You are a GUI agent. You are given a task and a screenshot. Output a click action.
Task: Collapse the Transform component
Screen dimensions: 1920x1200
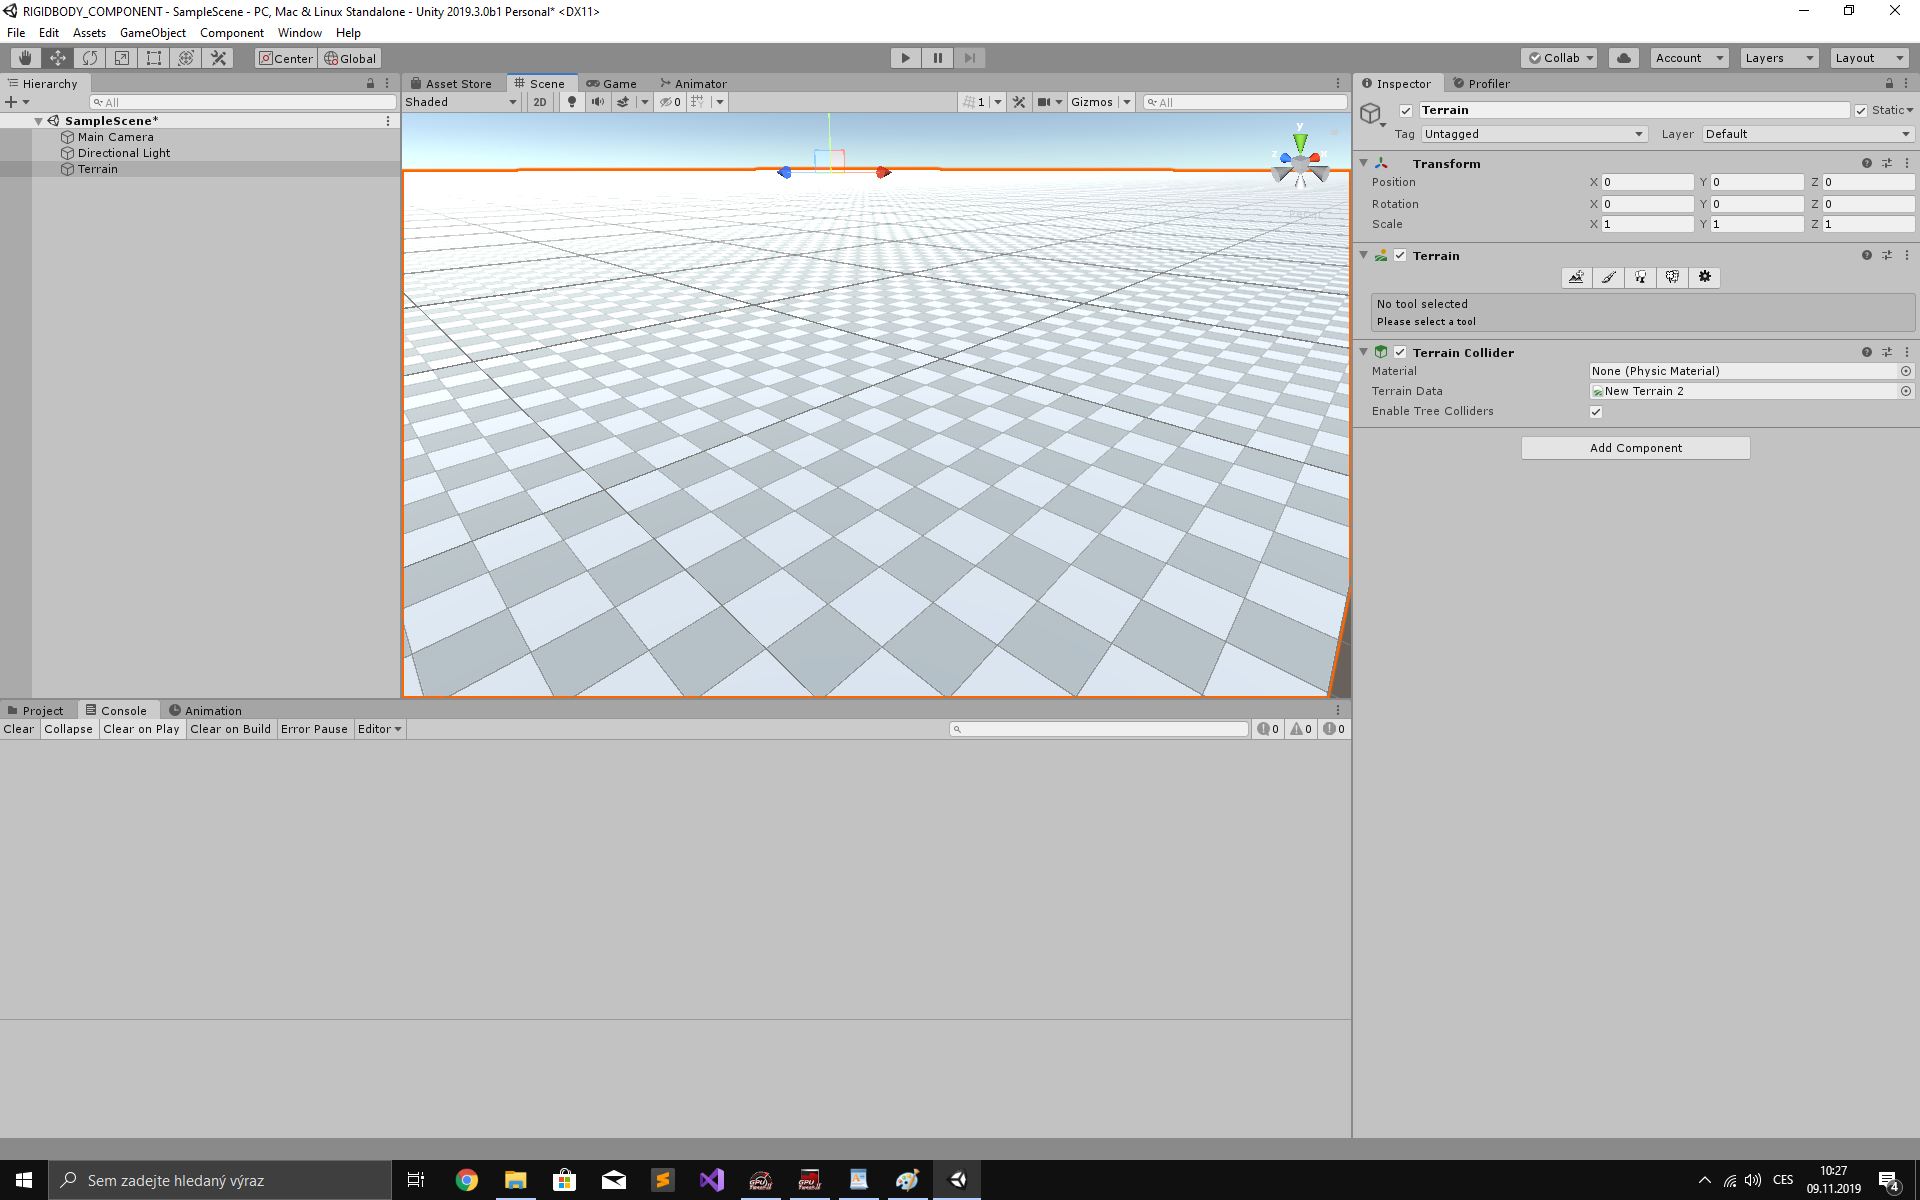(x=1364, y=162)
